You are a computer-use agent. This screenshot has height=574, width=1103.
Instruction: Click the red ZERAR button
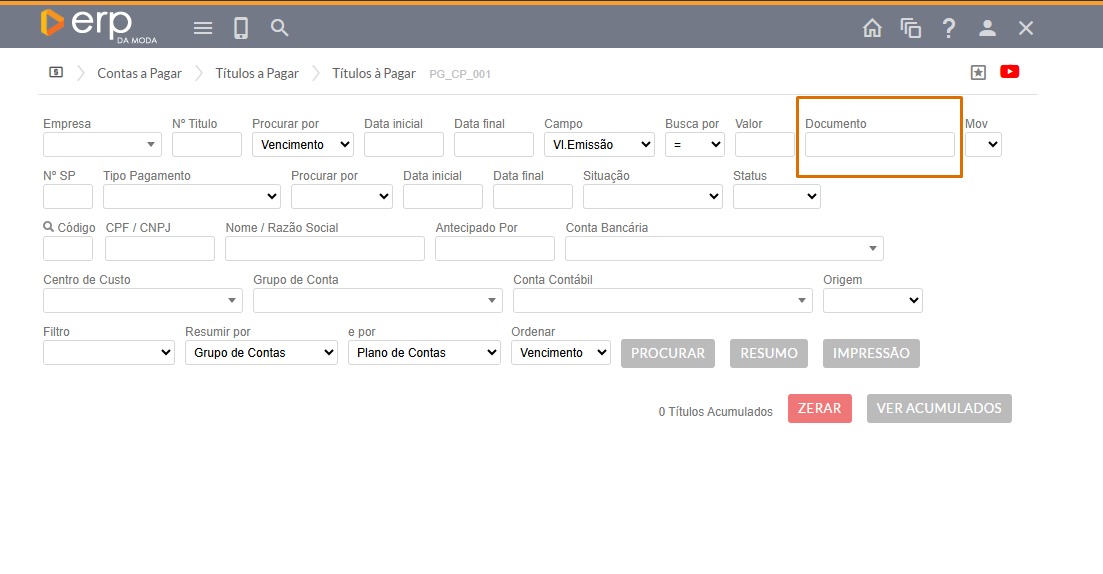(x=819, y=408)
